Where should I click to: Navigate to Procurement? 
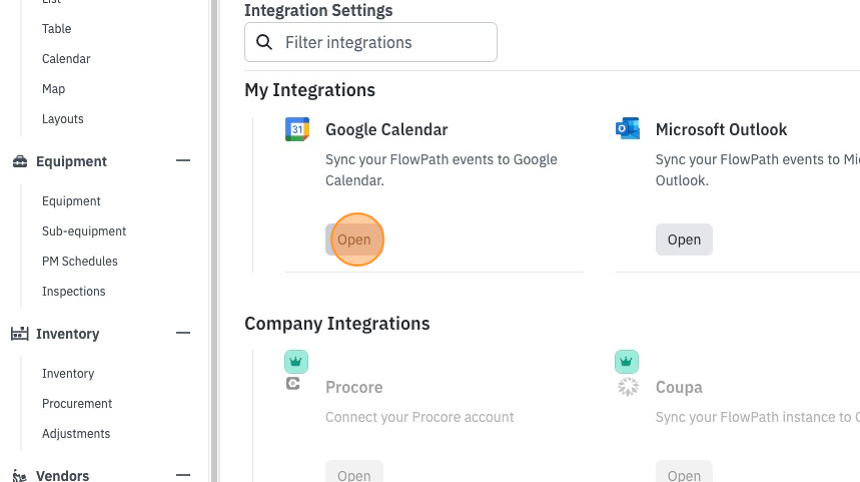[x=77, y=404]
